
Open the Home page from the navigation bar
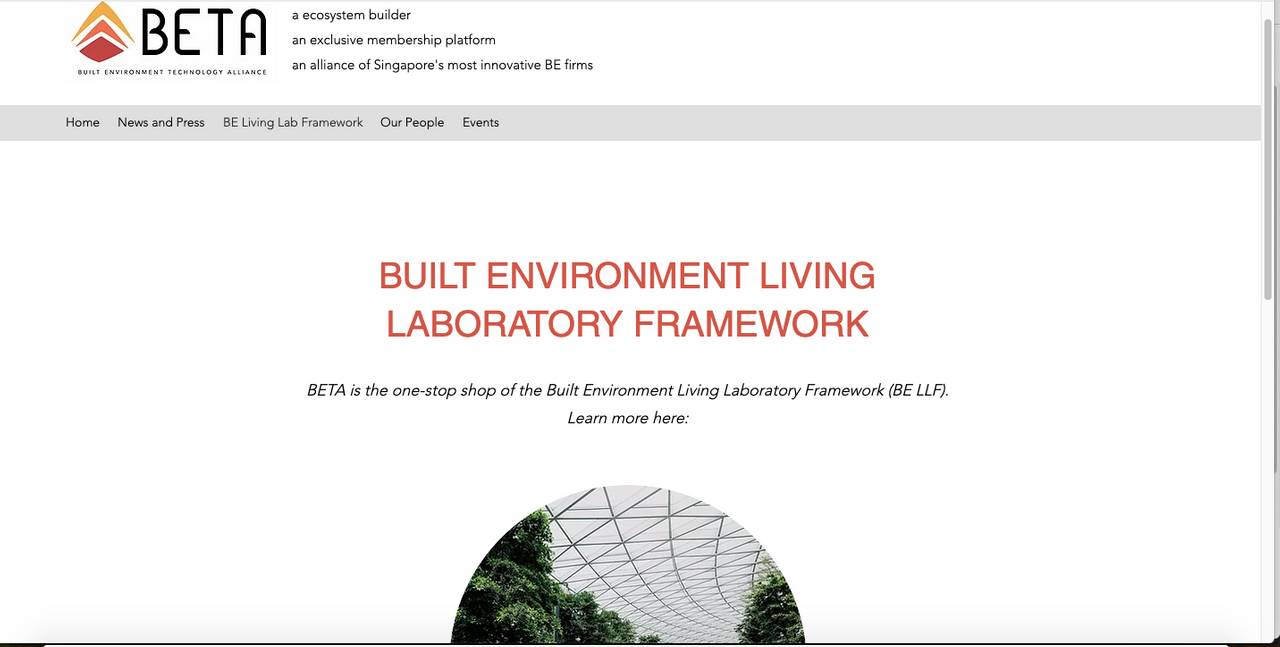coord(82,122)
